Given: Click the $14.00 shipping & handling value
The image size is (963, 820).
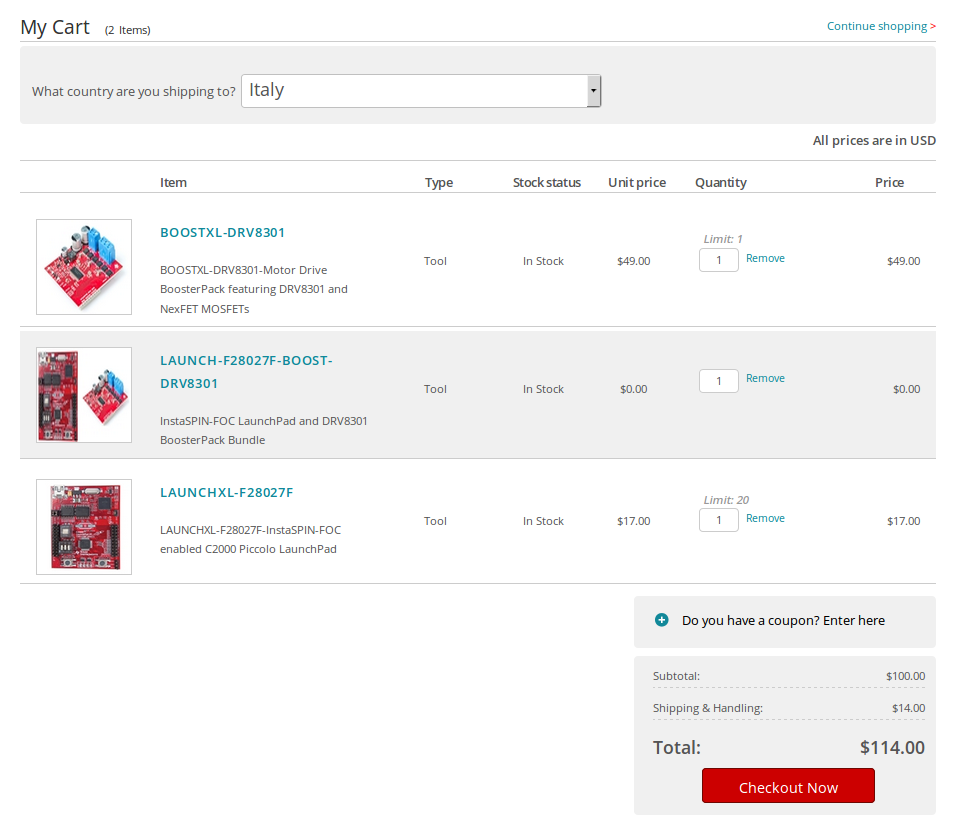Looking at the screenshot, I should coord(908,708).
